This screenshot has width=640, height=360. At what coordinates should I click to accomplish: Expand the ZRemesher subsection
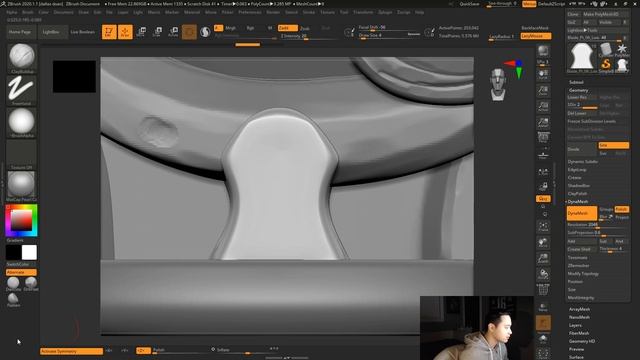click(578, 265)
